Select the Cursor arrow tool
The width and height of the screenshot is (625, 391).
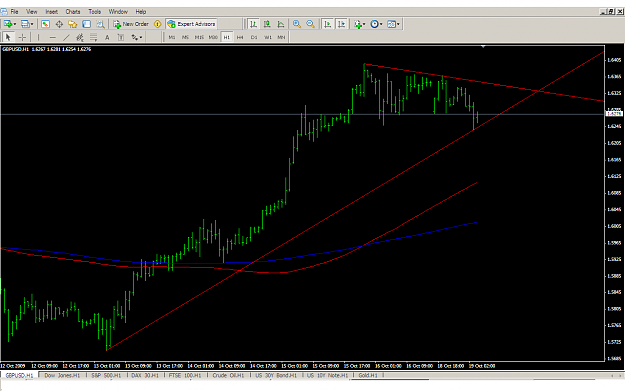point(8,37)
